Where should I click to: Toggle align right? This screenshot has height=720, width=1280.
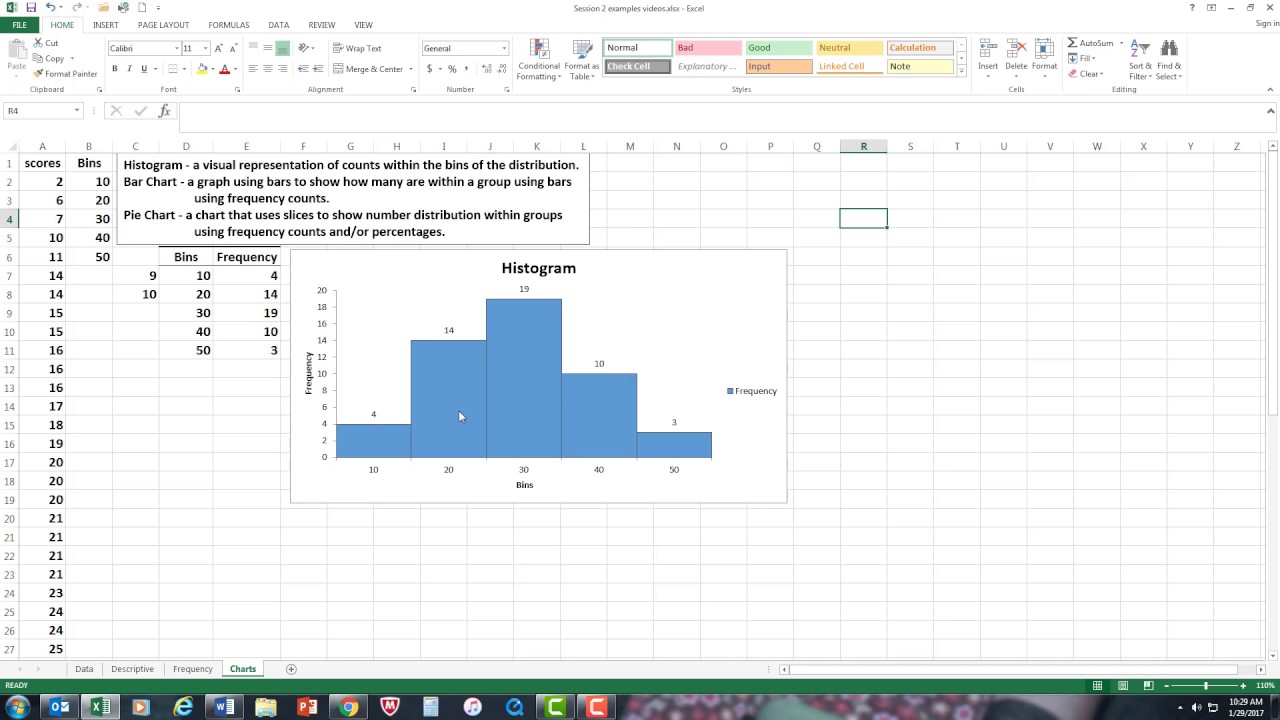point(282,69)
